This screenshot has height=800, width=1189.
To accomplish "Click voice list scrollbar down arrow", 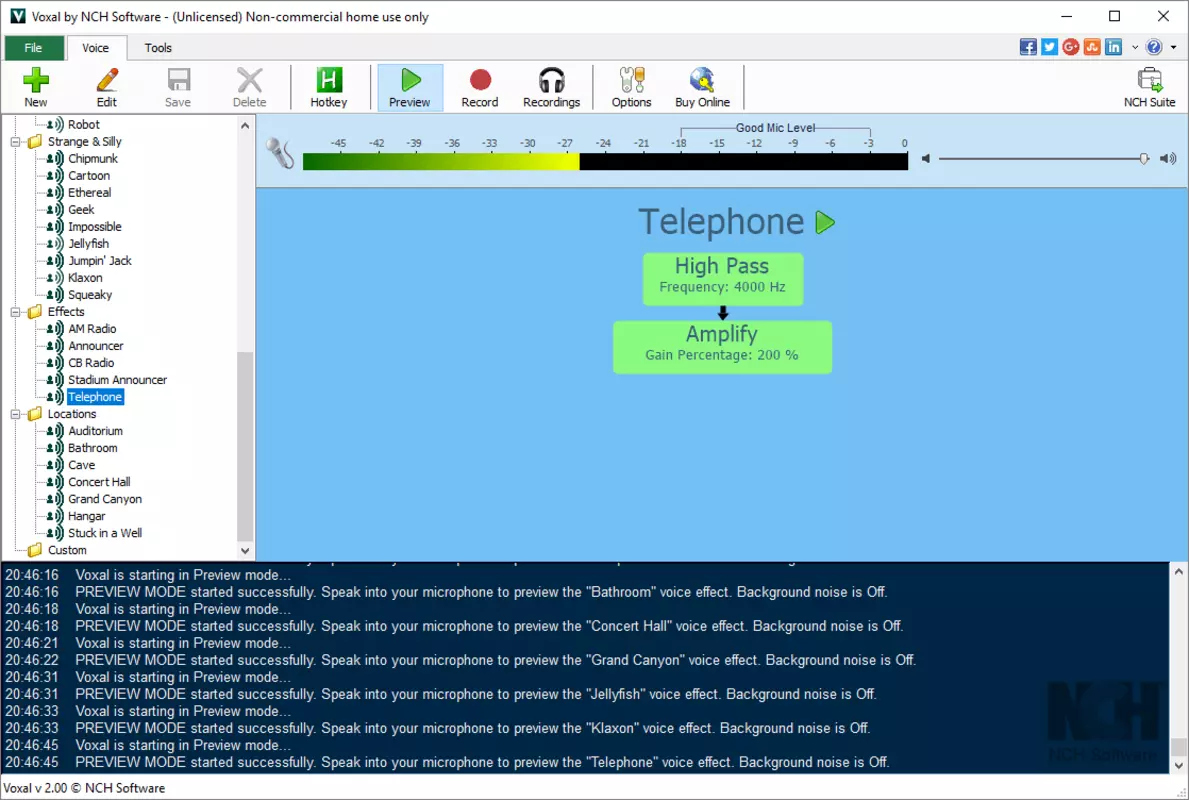I will coord(245,551).
